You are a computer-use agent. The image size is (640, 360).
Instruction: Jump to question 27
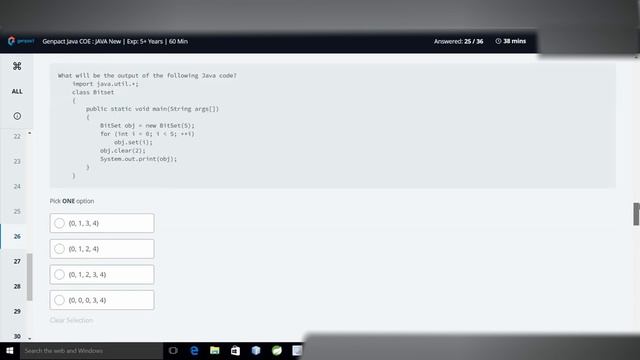click(x=17, y=261)
